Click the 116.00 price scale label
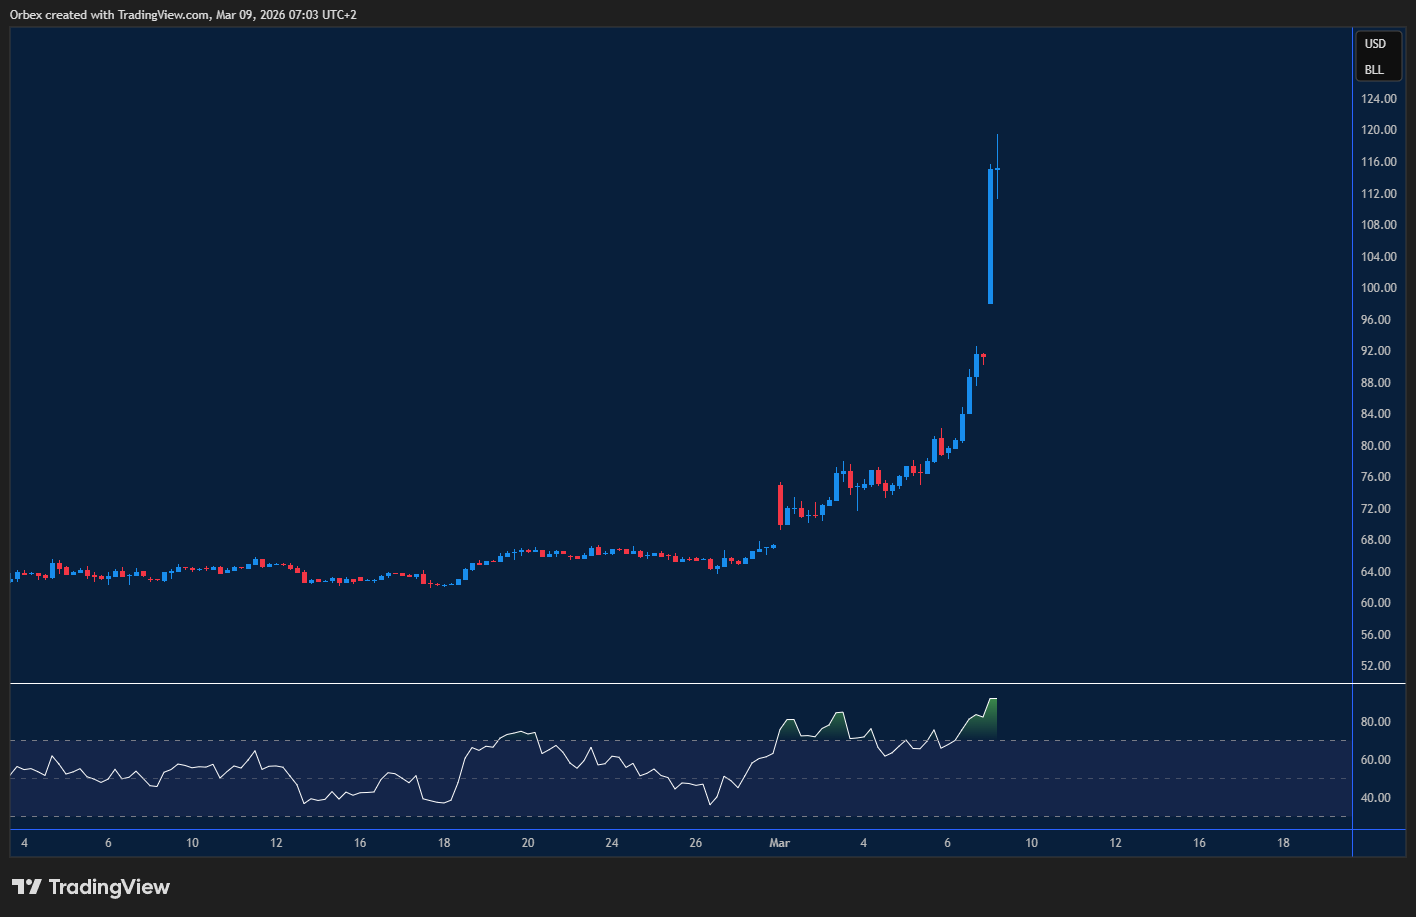This screenshot has height=917, width=1416. point(1378,162)
